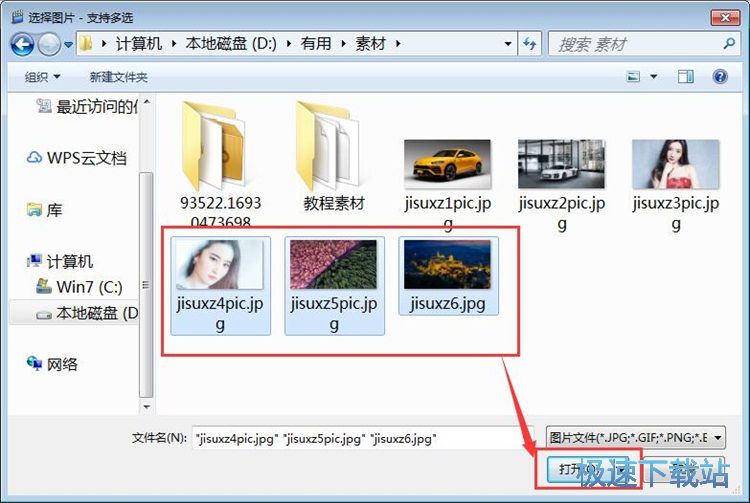This screenshot has height=503, width=750.
Task: Click the Forward navigation arrow
Action: [49, 44]
